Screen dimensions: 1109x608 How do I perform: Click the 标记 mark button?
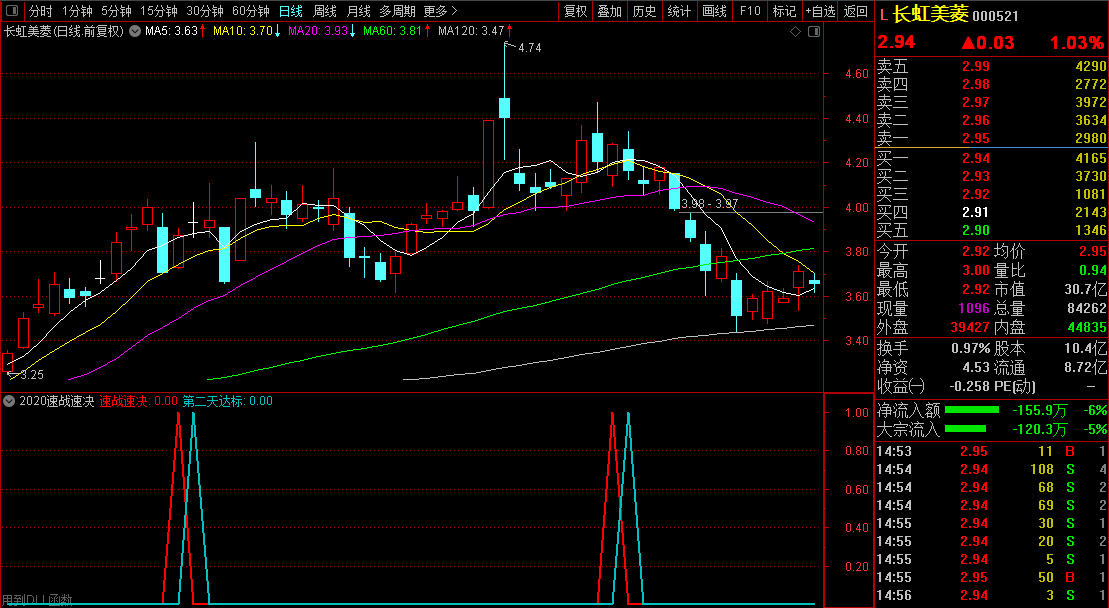click(784, 11)
